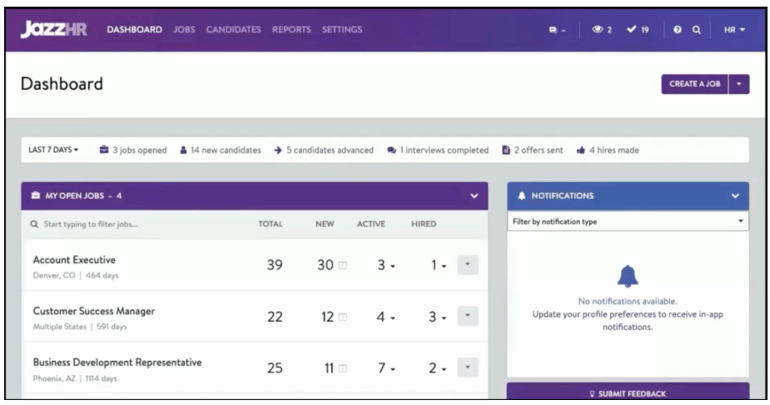Open the eye watch-list icon showing 2
Image resolution: width=770 pixels, height=405 pixels.
[x=602, y=30]
